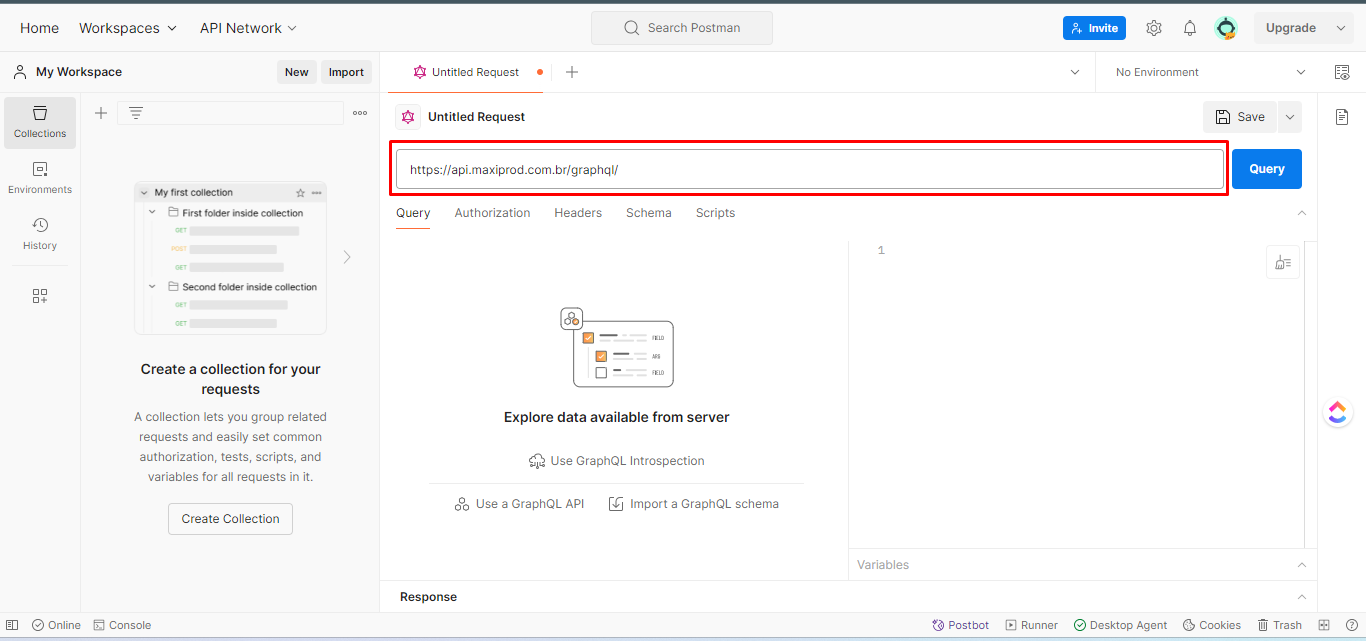This screenshot has height=641, width=1366.
Task: Click the Save button
Action: pyautogui.click(x=1240, y=117)
